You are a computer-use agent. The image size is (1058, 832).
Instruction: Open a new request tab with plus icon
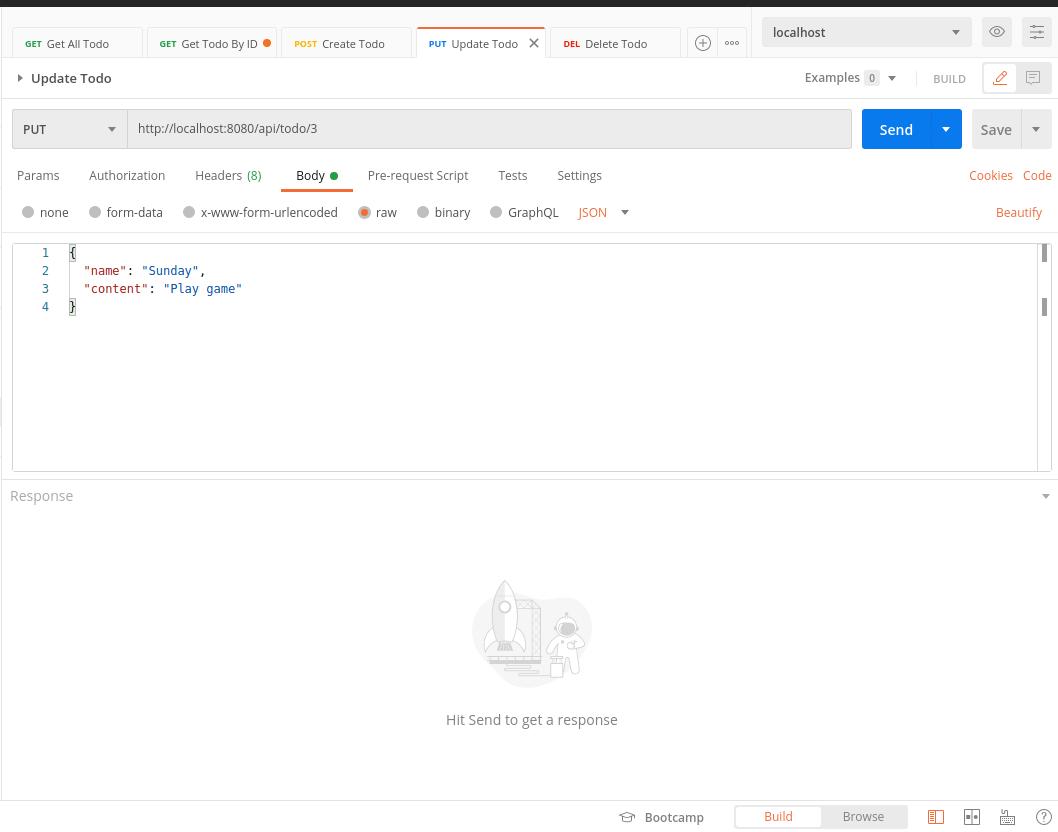[703, 42]
